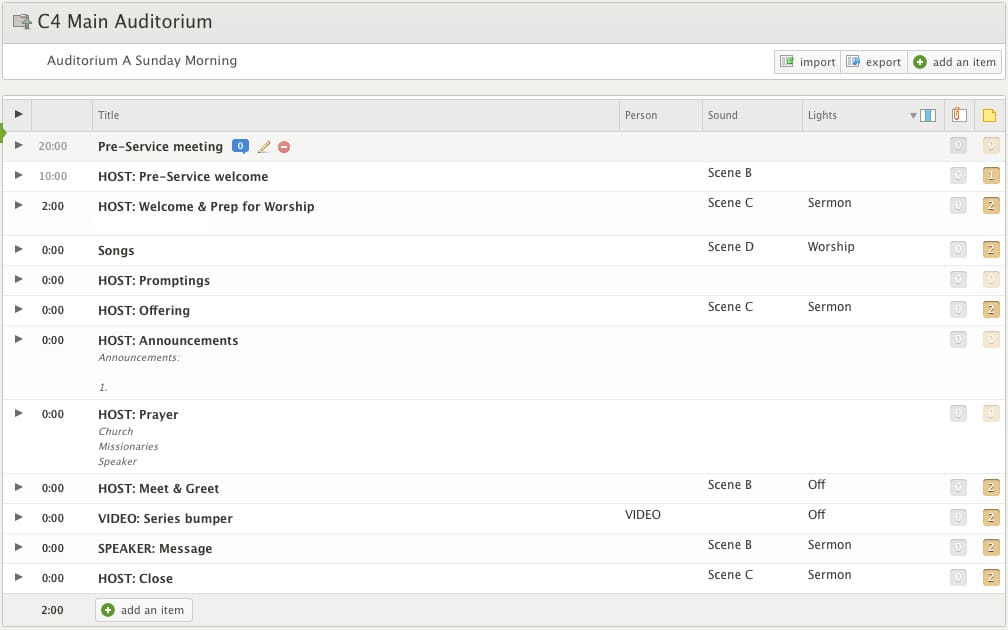The height and width of the screenshot is (630, 1008).
Task: Expand SPEAKER: Message row
Action: tap(19, 547)
